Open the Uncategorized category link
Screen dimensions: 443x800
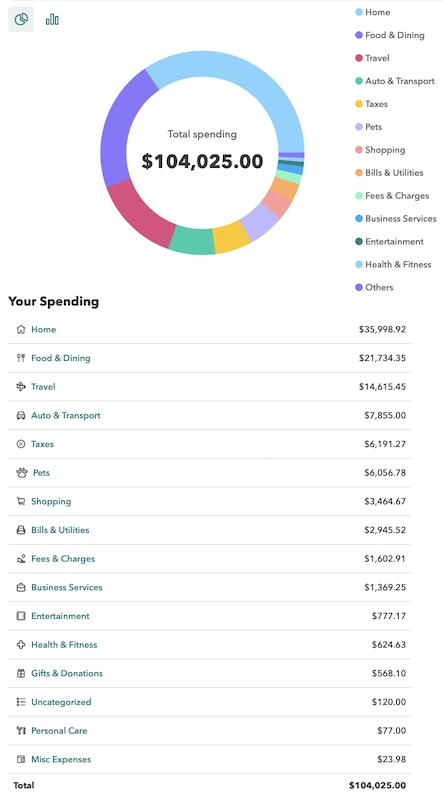[x=61, y=702]
